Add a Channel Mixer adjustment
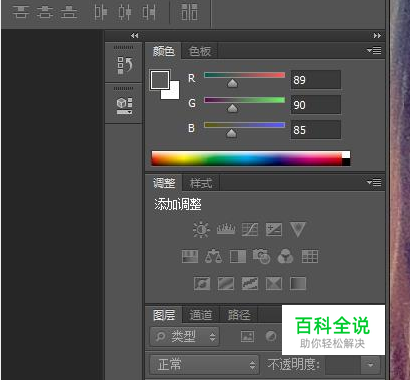The width and height of the screenshot is (410, 380). (286, 257)
